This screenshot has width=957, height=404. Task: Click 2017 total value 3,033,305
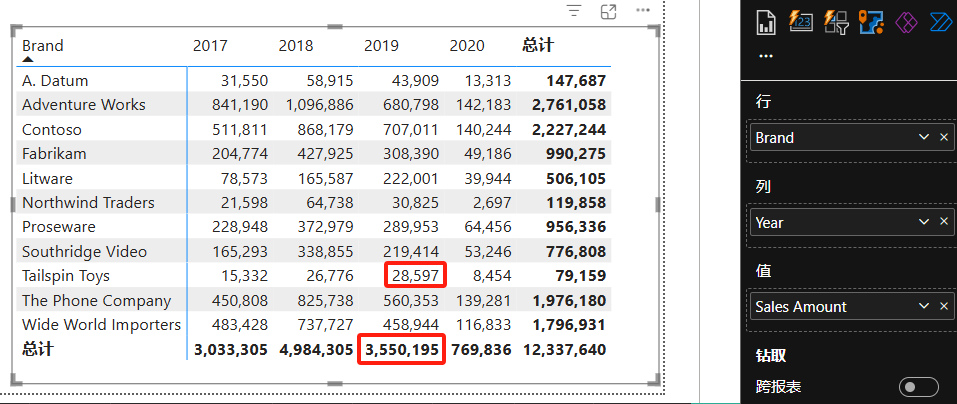[x=231, y=350]
